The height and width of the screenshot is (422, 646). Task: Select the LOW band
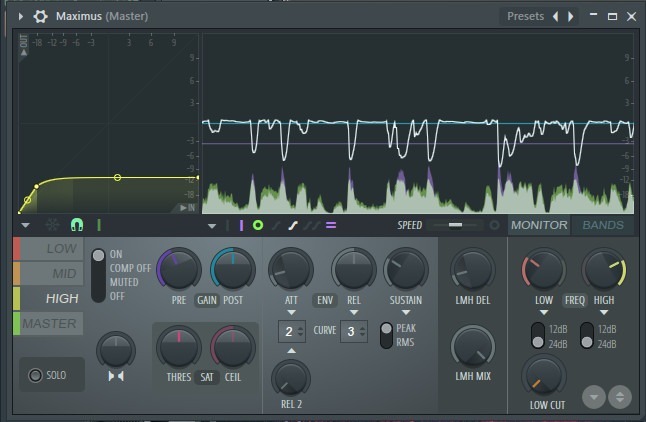[49, 249]
